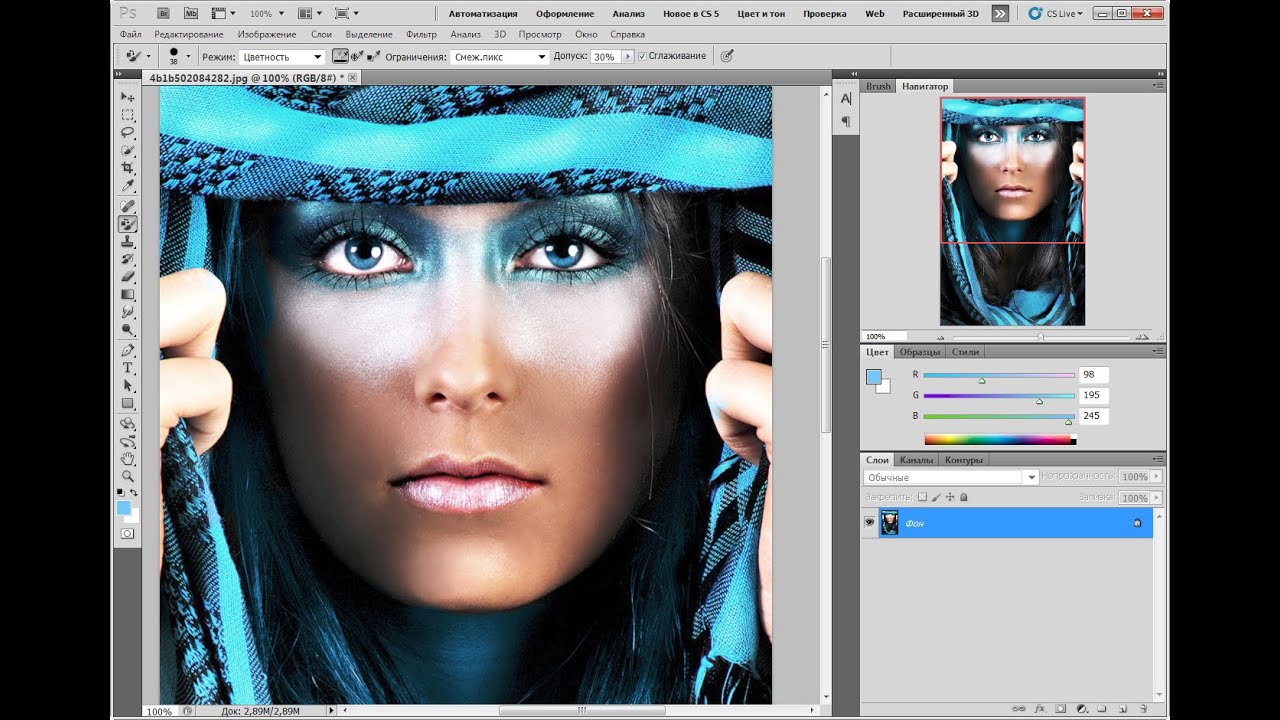Screen dimensions: 1280x720
Task: Click the foreground color swatch in Цвет panel
Action: (x=873, y=377)
